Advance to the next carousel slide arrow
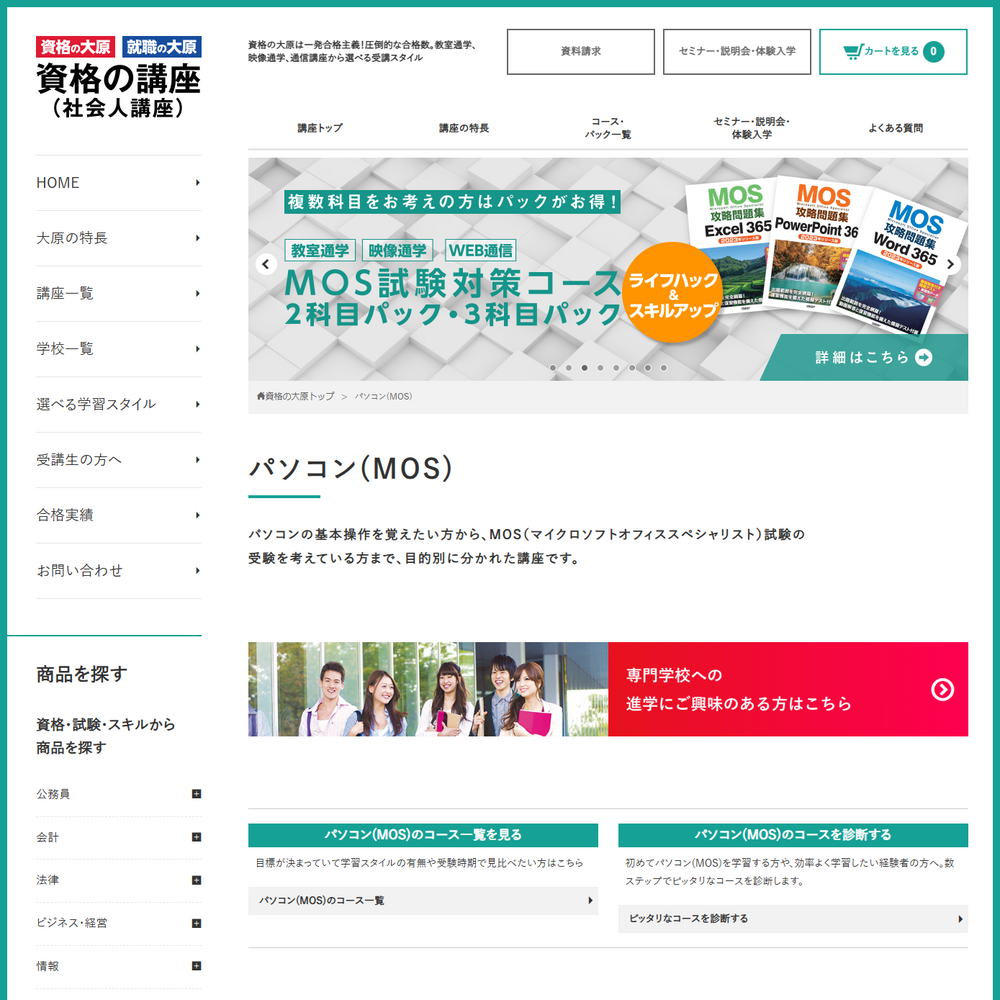1000x1000 pixels. pyautogui.click(x=951, y=264)
